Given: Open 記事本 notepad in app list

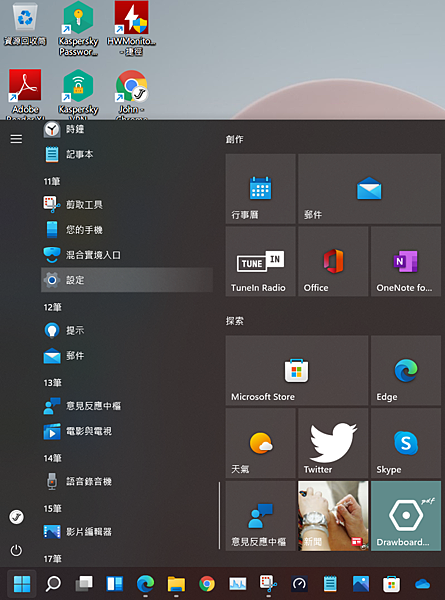Looking at the screenshot, I should point(127,154).
